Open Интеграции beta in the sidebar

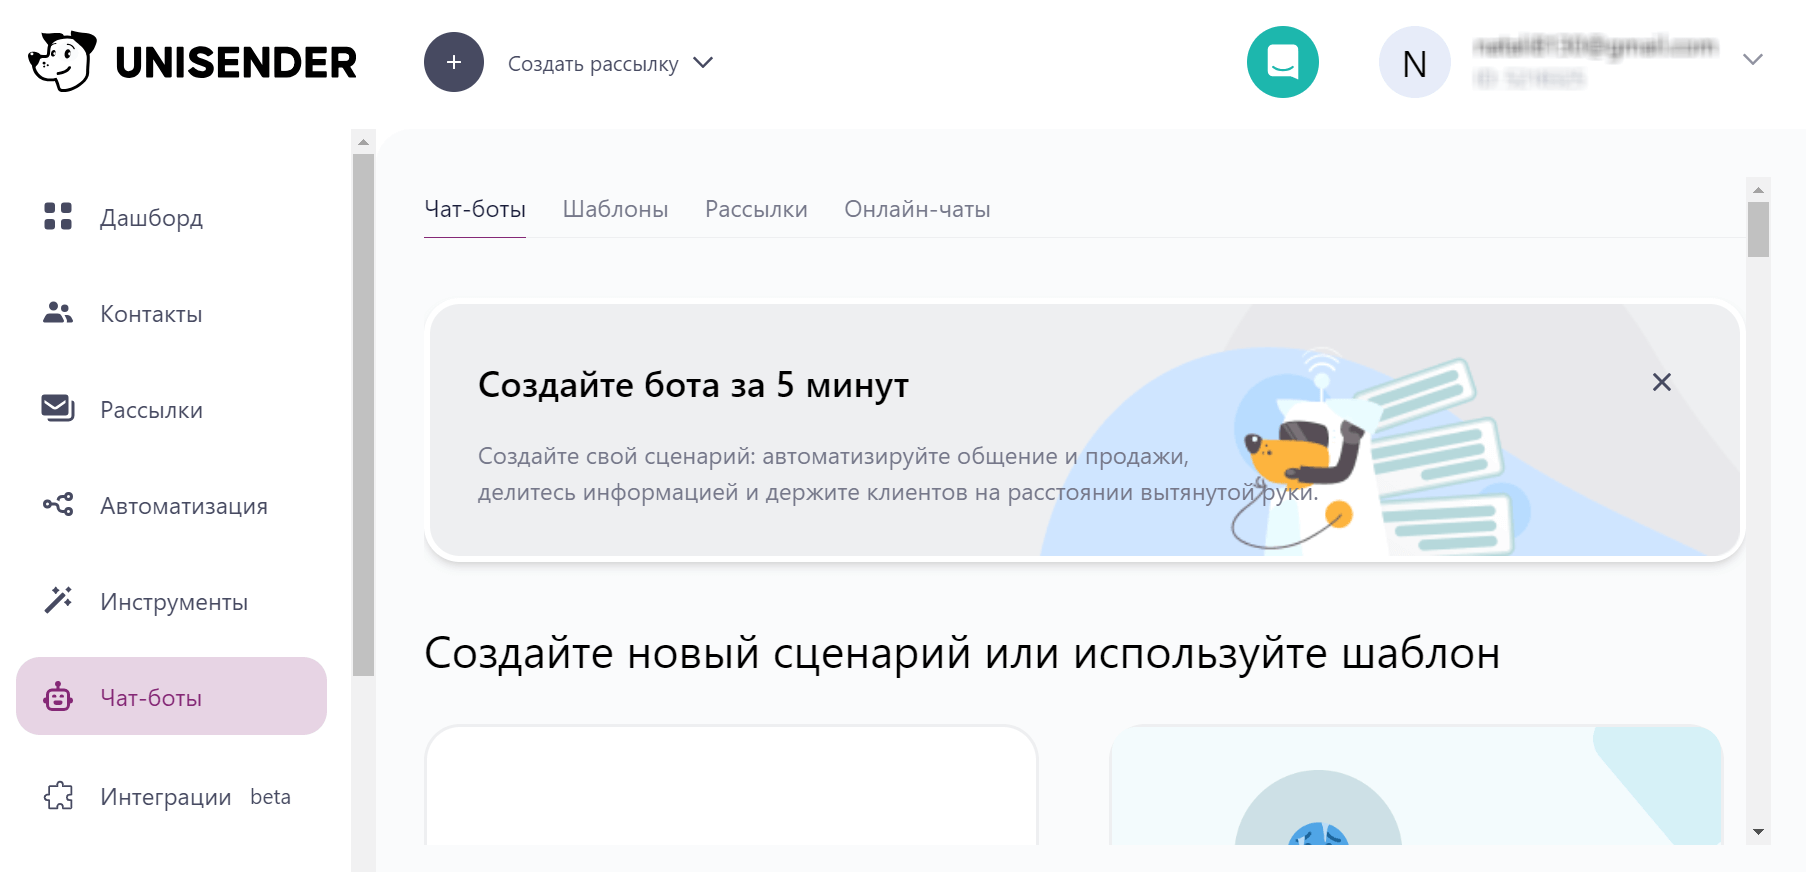point(171,797)
